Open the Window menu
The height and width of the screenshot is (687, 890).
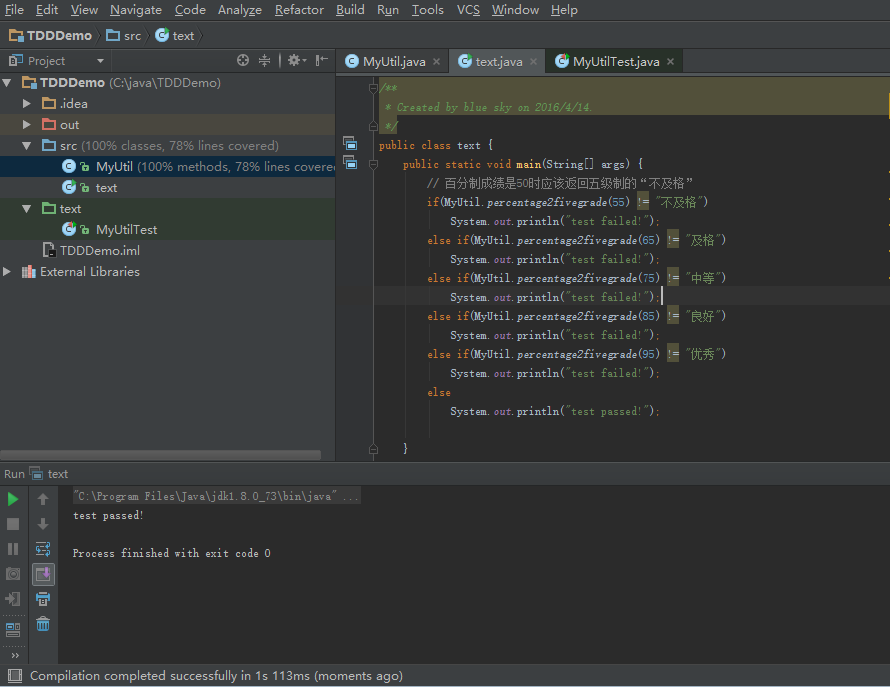(x=515, y=10)
